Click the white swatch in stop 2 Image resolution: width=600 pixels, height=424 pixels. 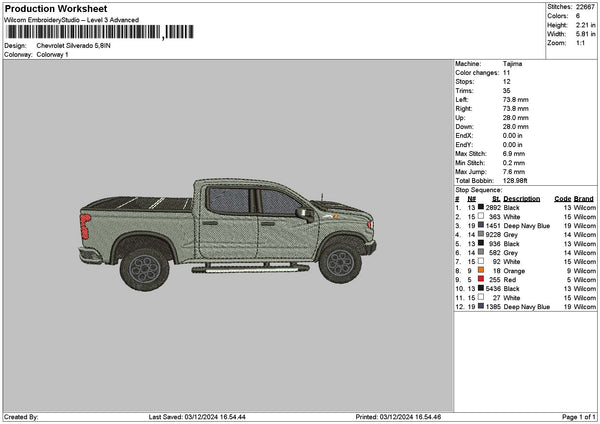pyautogui.click(x=482, y=216)
